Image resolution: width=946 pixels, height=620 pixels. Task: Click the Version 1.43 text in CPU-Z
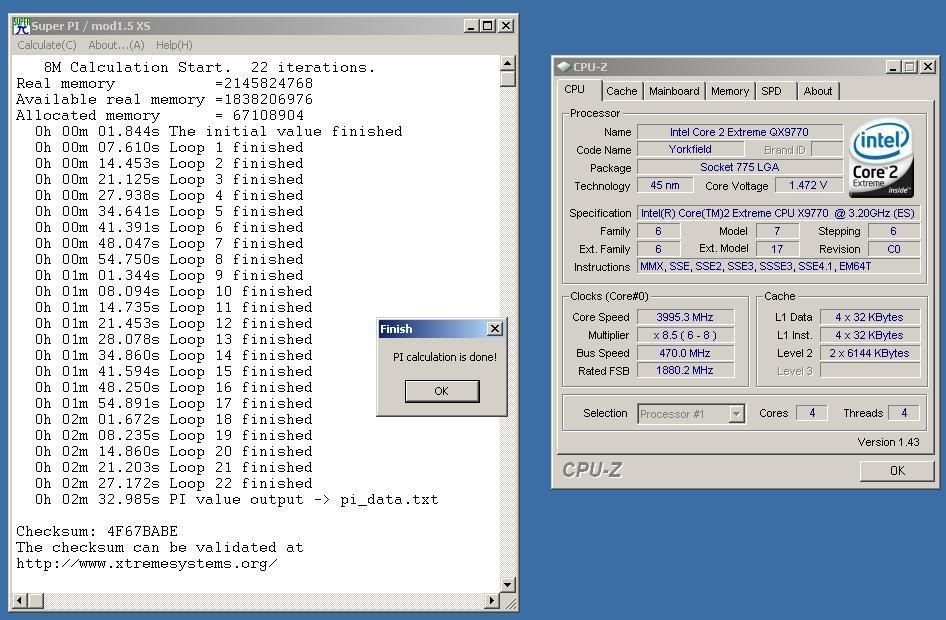tap(888, 442)
